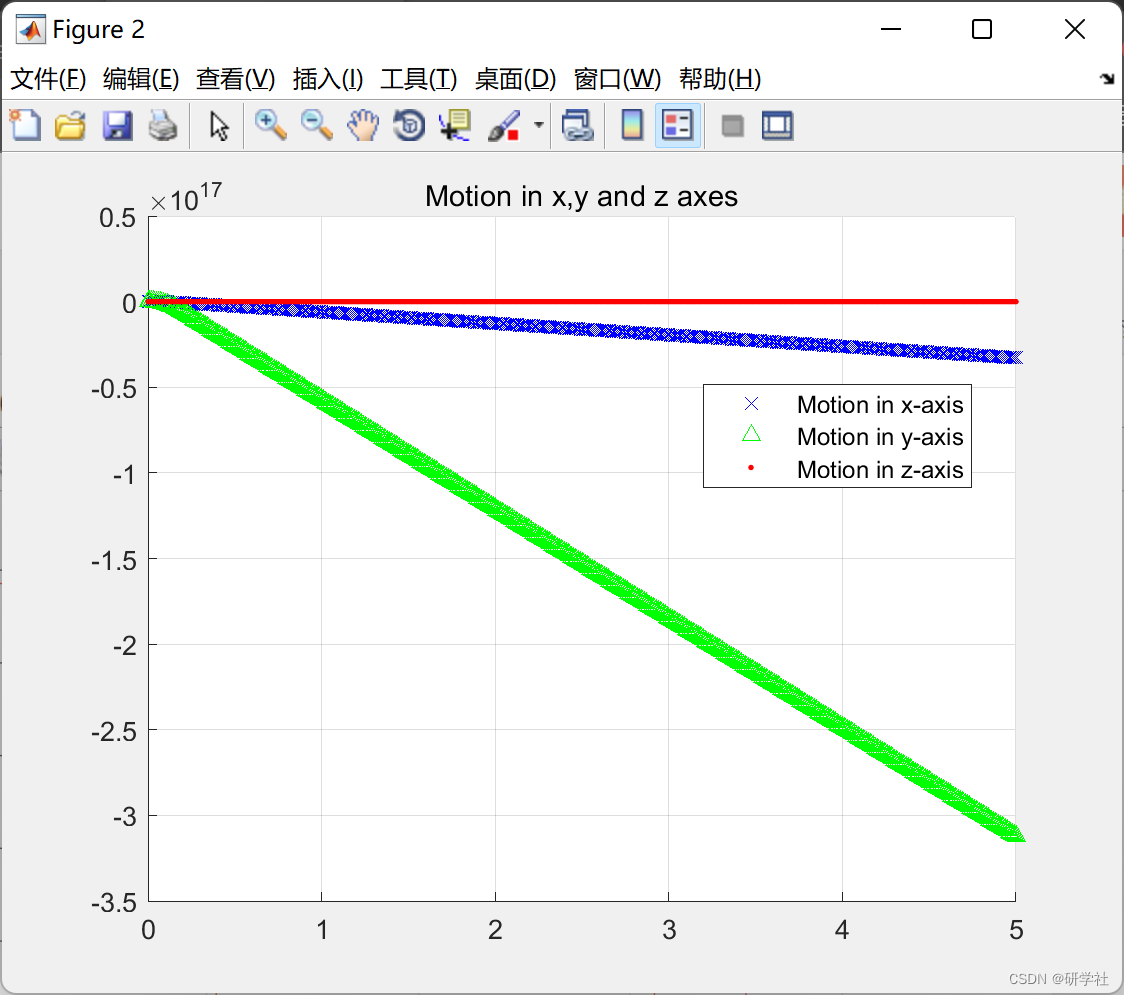Expand the Brush color dropdown arrow
The image size is (1124, 995).
click(538, 125)
